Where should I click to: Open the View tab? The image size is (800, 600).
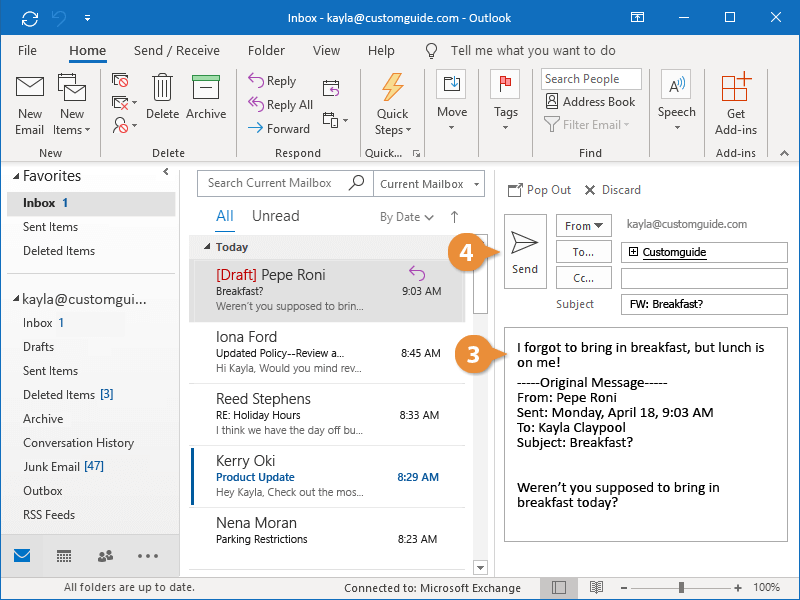[326, 51]
